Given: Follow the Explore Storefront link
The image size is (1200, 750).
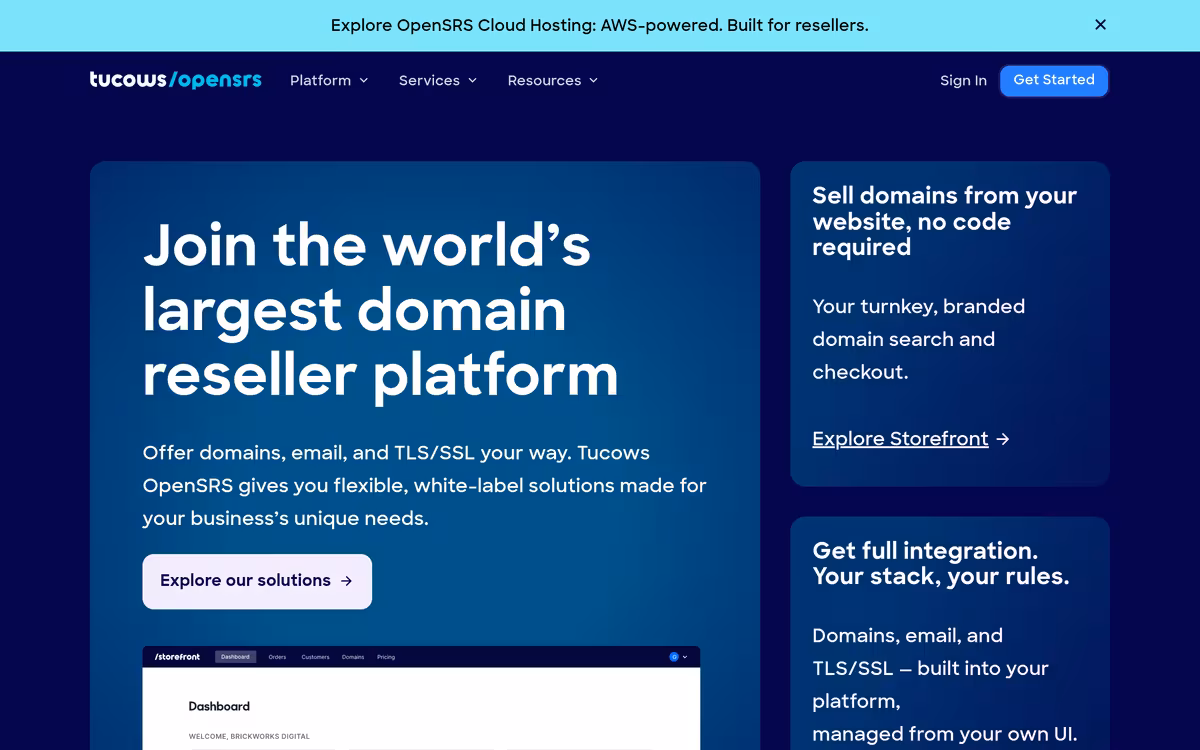Looking at the screenshot, I should click(x=911, y=438).
